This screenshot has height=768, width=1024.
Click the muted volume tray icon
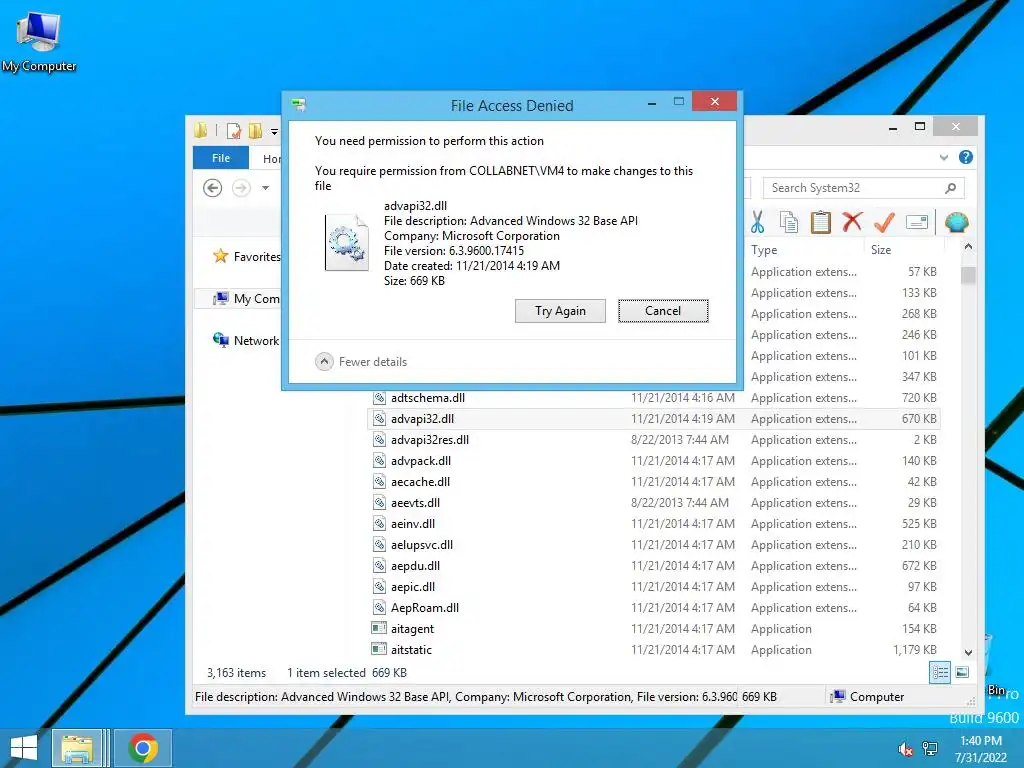[905, 749]
